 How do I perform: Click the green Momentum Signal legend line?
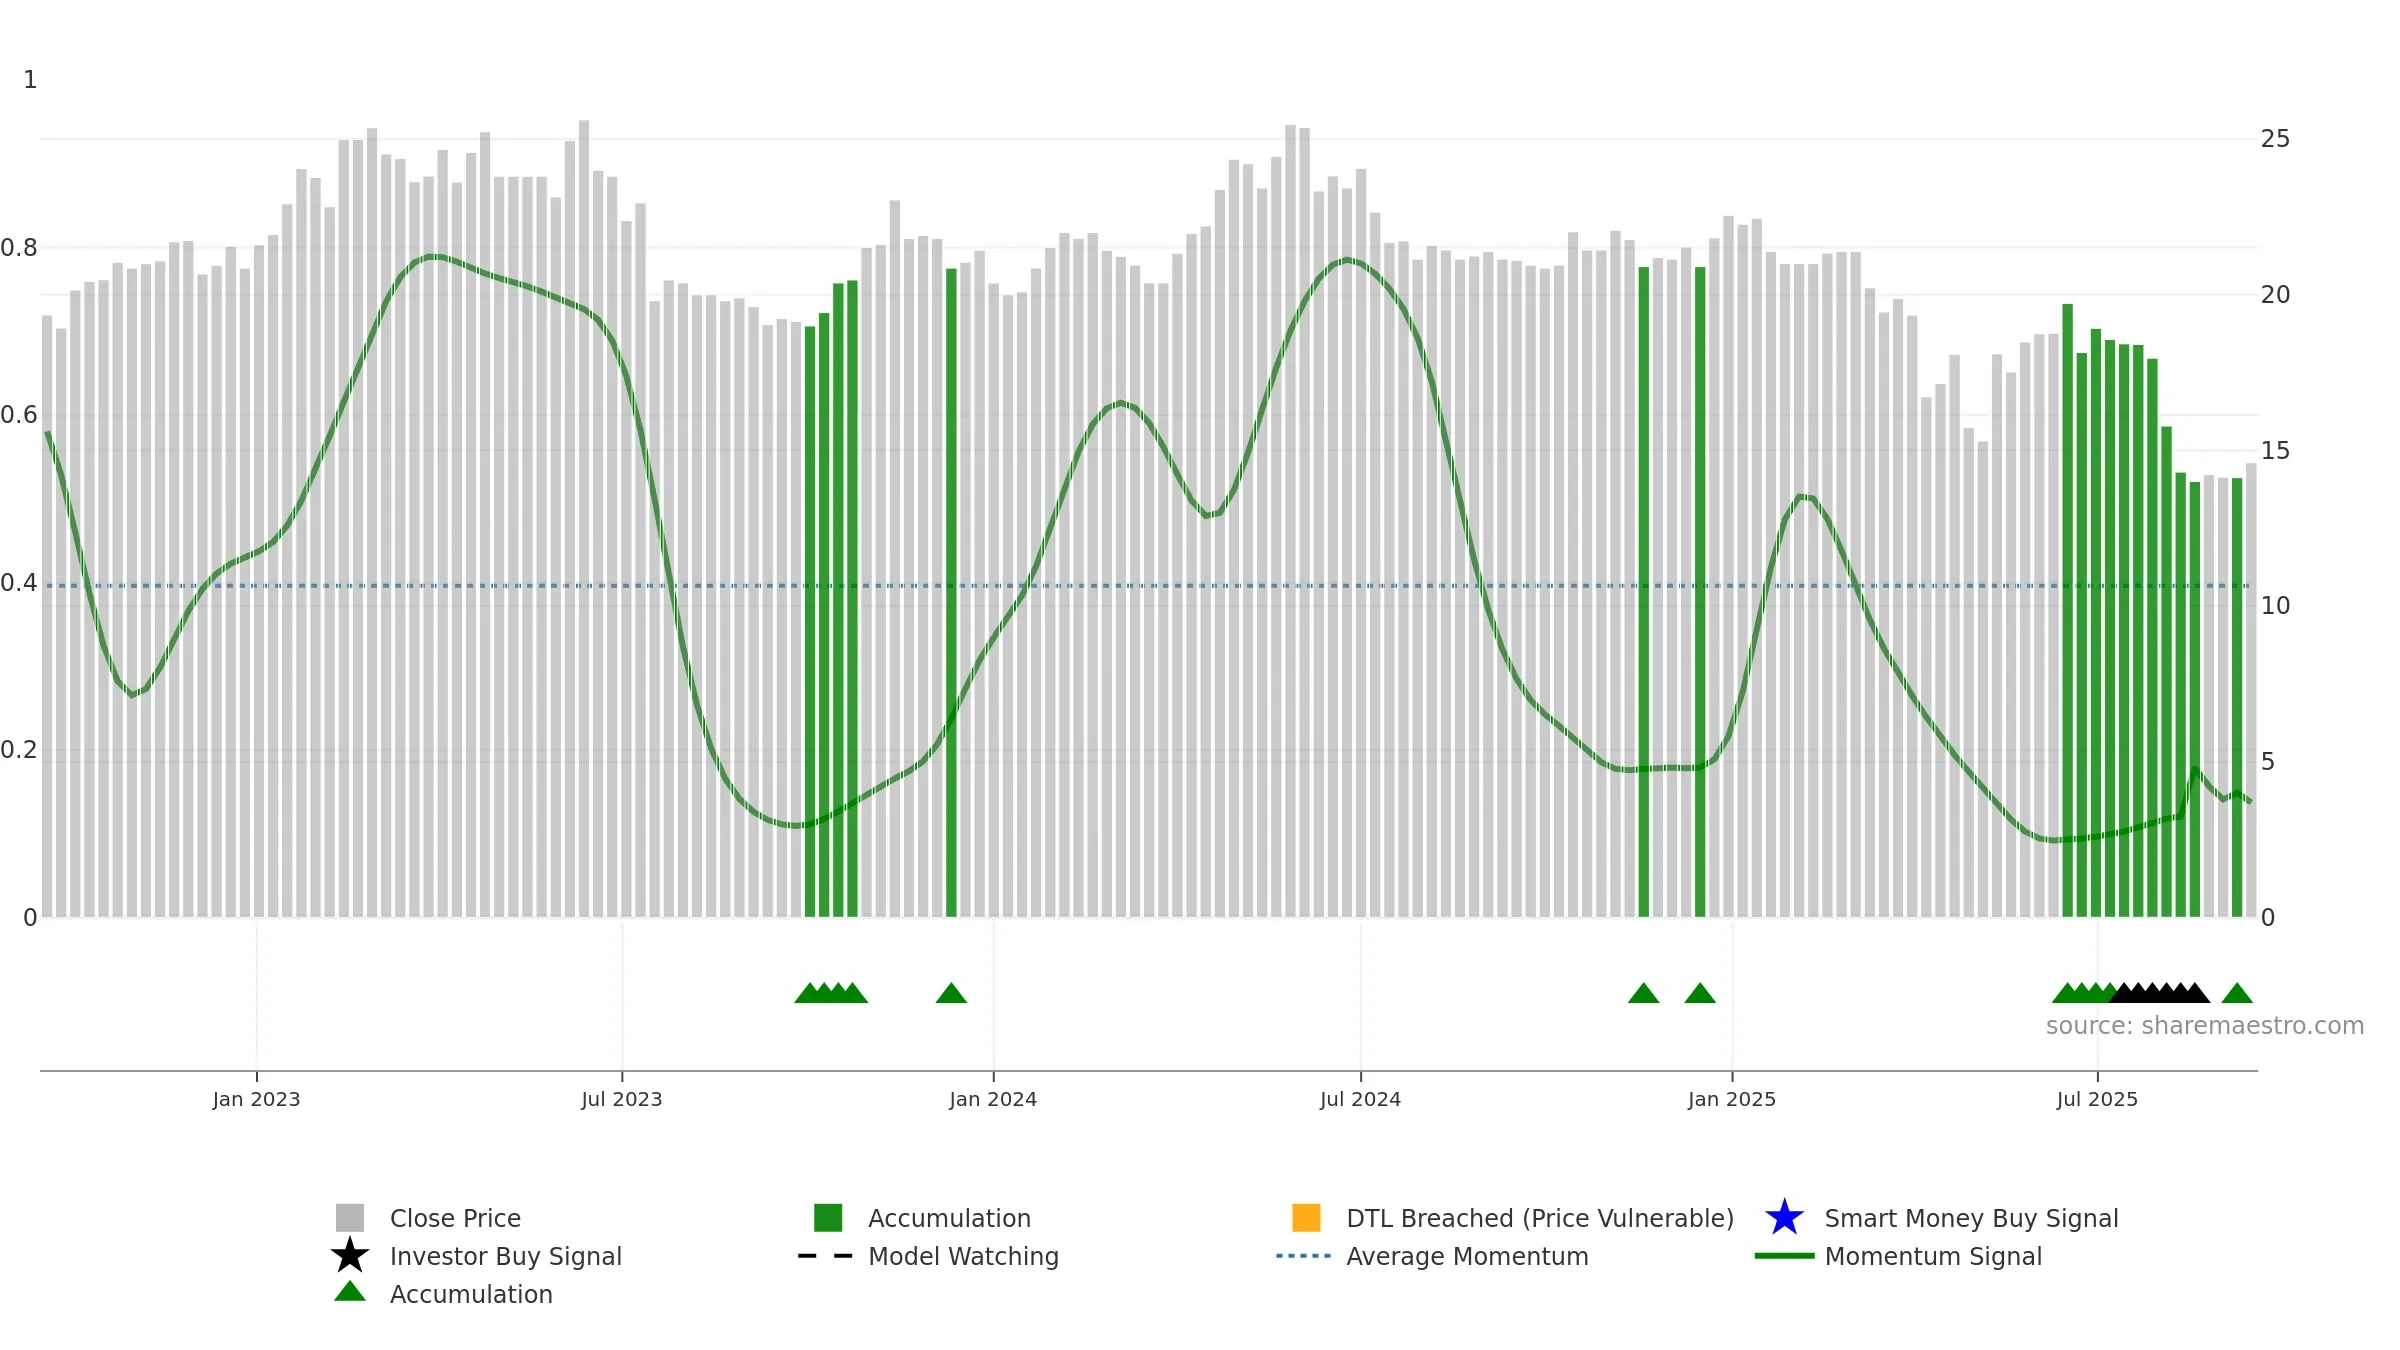click(x=1784, y=1256)
